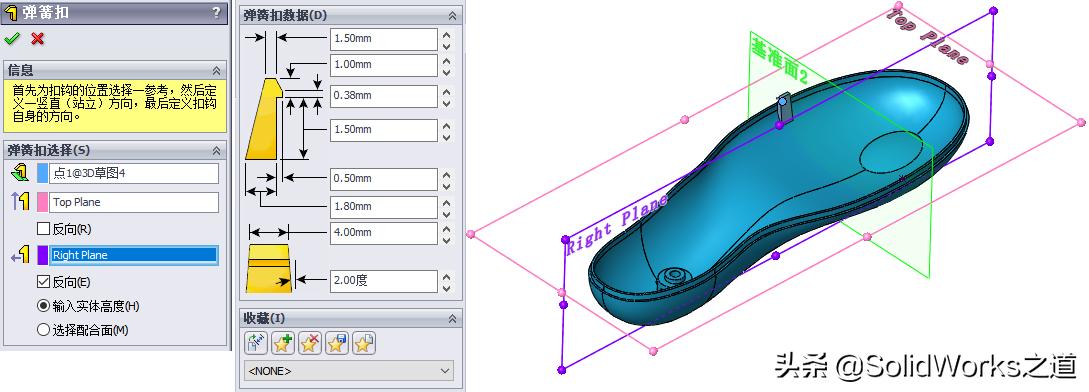Collapse the 收藏(I) section
The width and height of the screenshot is (1089, 392).
(452, 318)
